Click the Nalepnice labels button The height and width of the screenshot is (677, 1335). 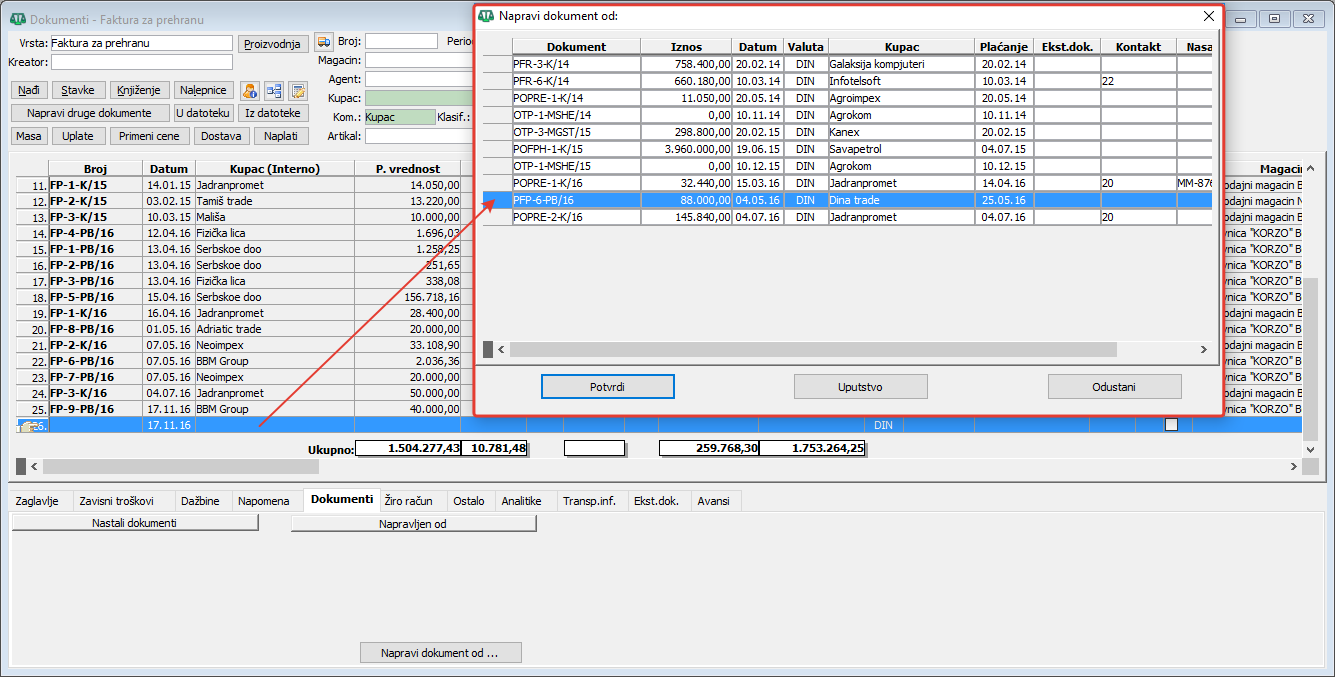[x=204, y=91]
